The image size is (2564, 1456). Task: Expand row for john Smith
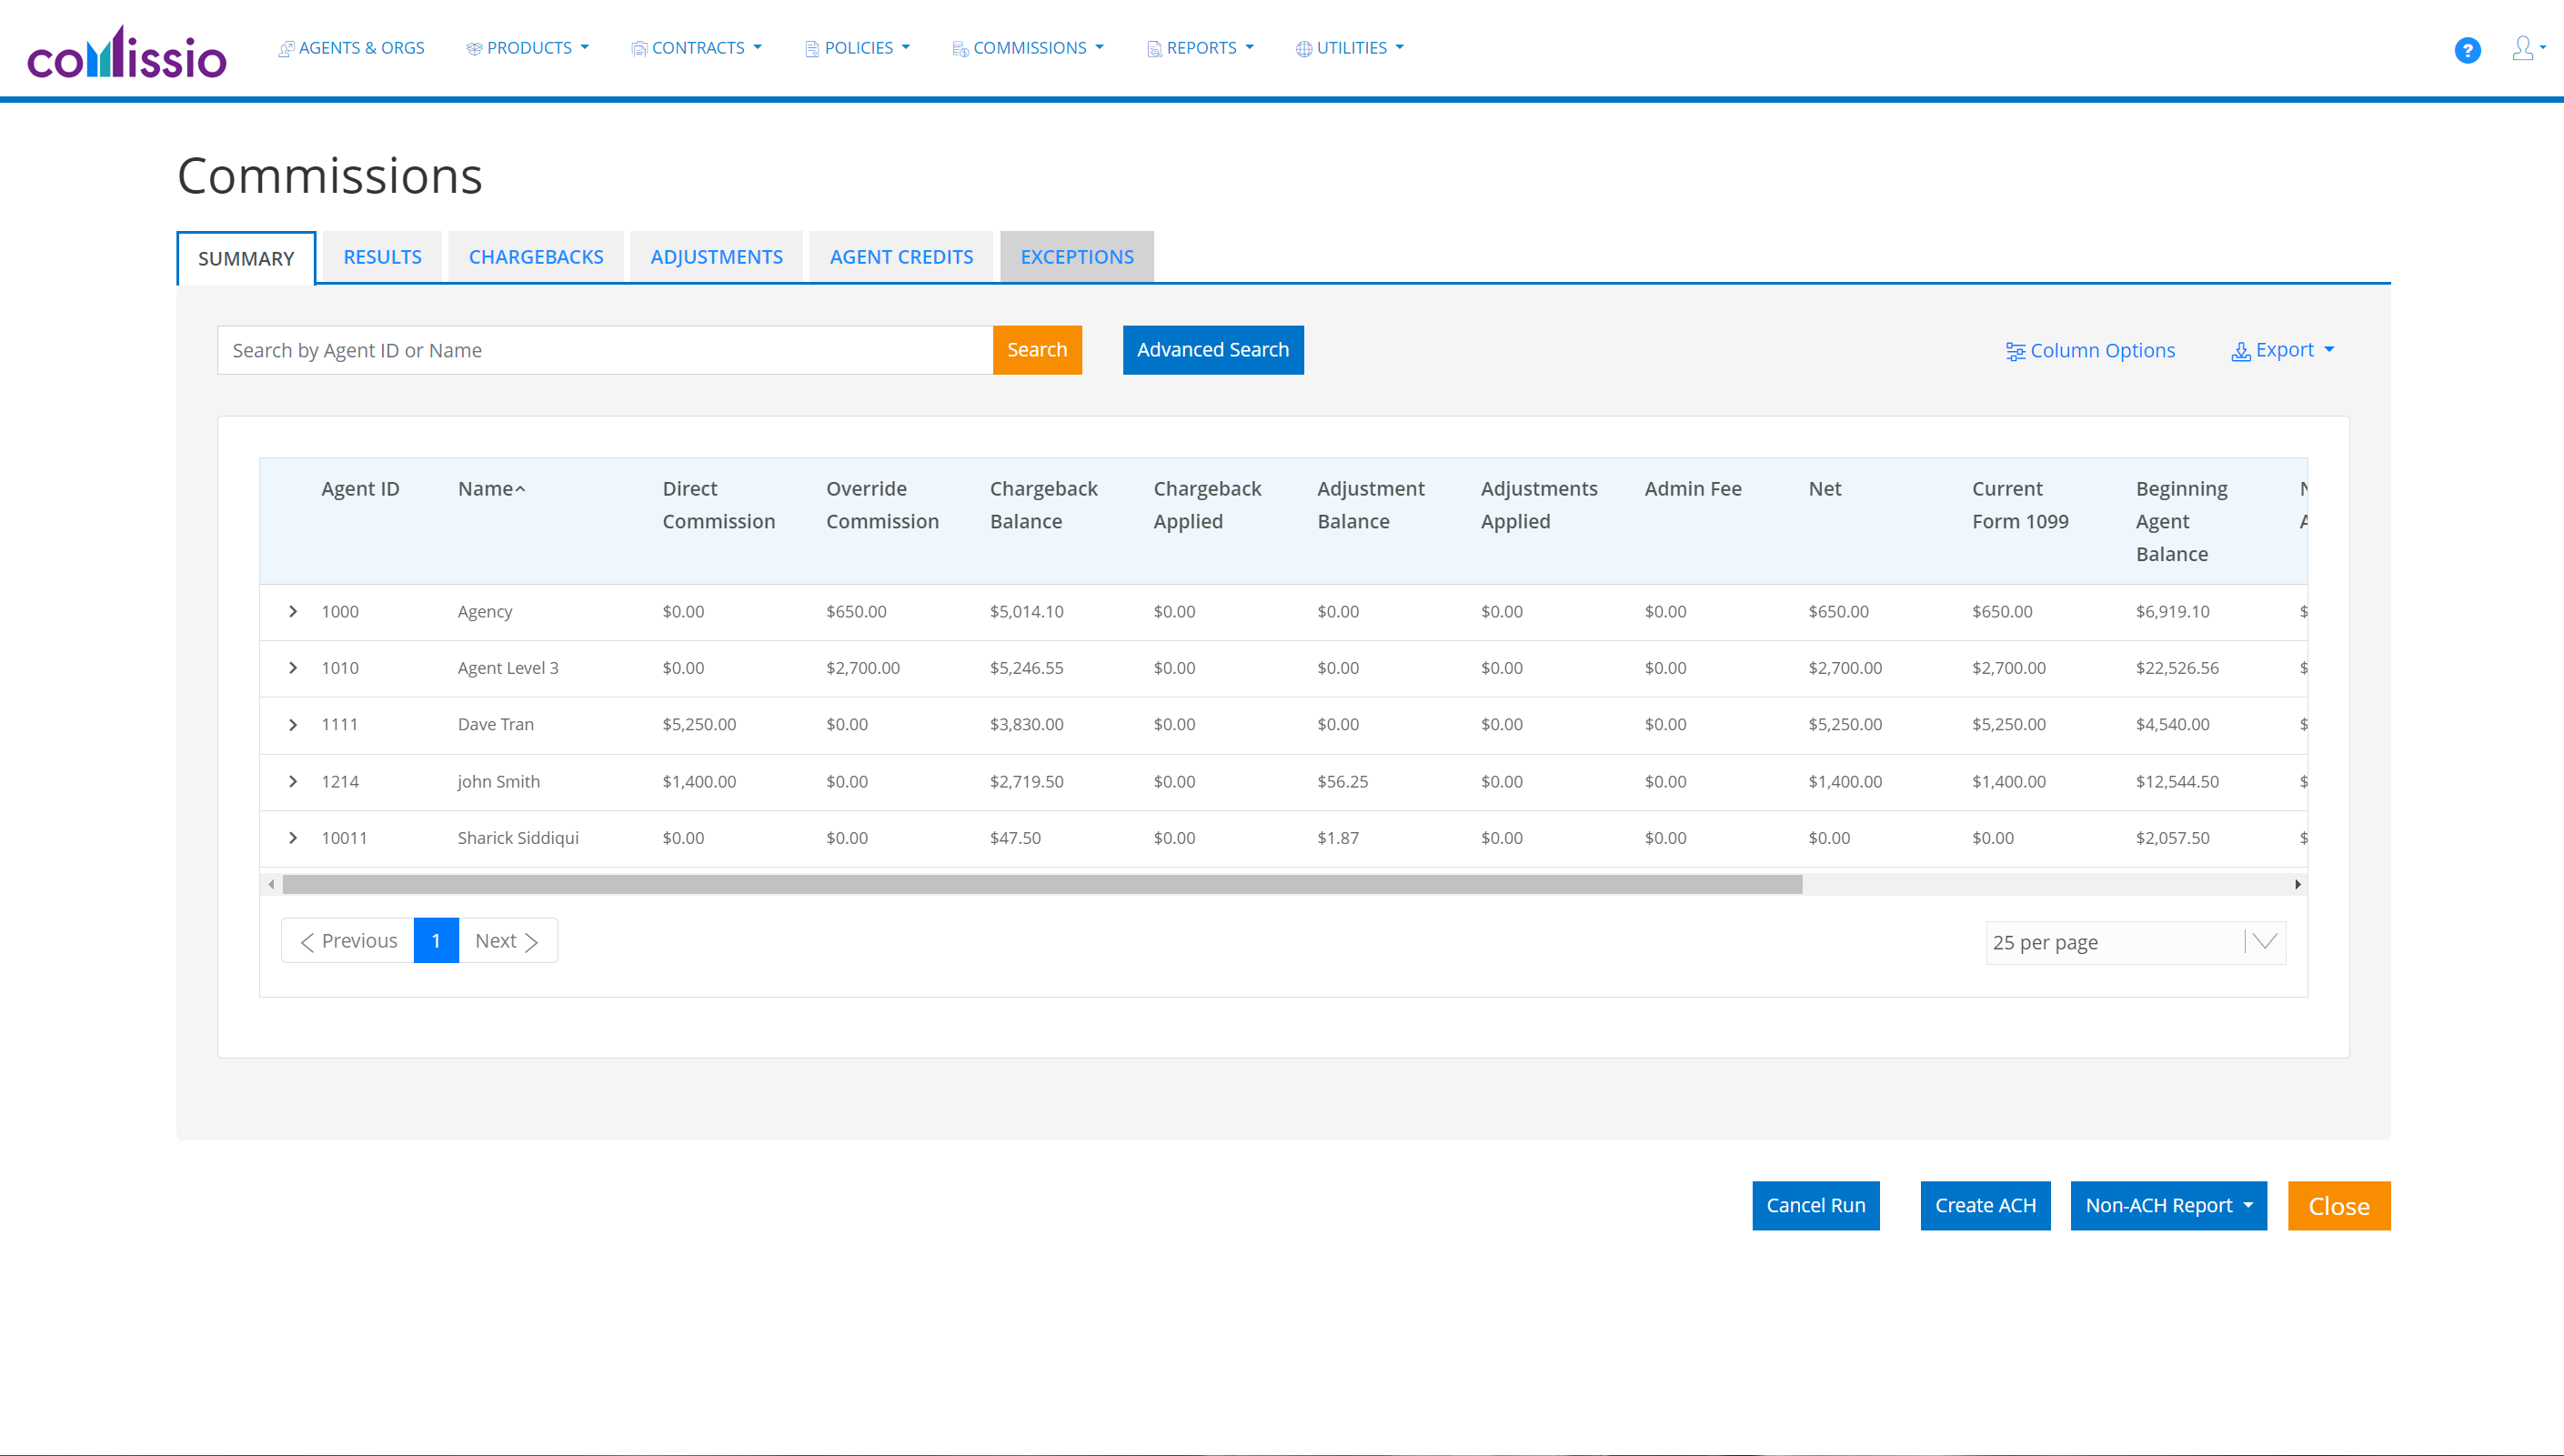point(293,781)
